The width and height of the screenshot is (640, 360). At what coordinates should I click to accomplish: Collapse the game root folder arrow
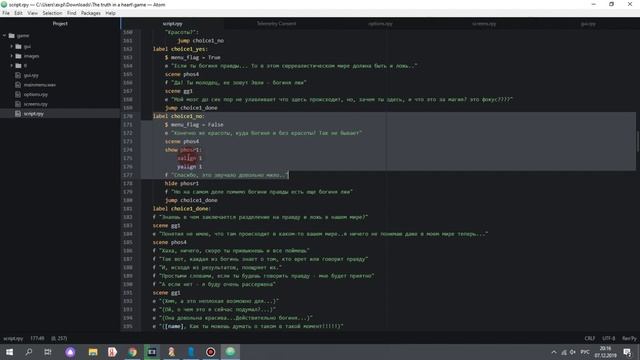click(4, 36)
